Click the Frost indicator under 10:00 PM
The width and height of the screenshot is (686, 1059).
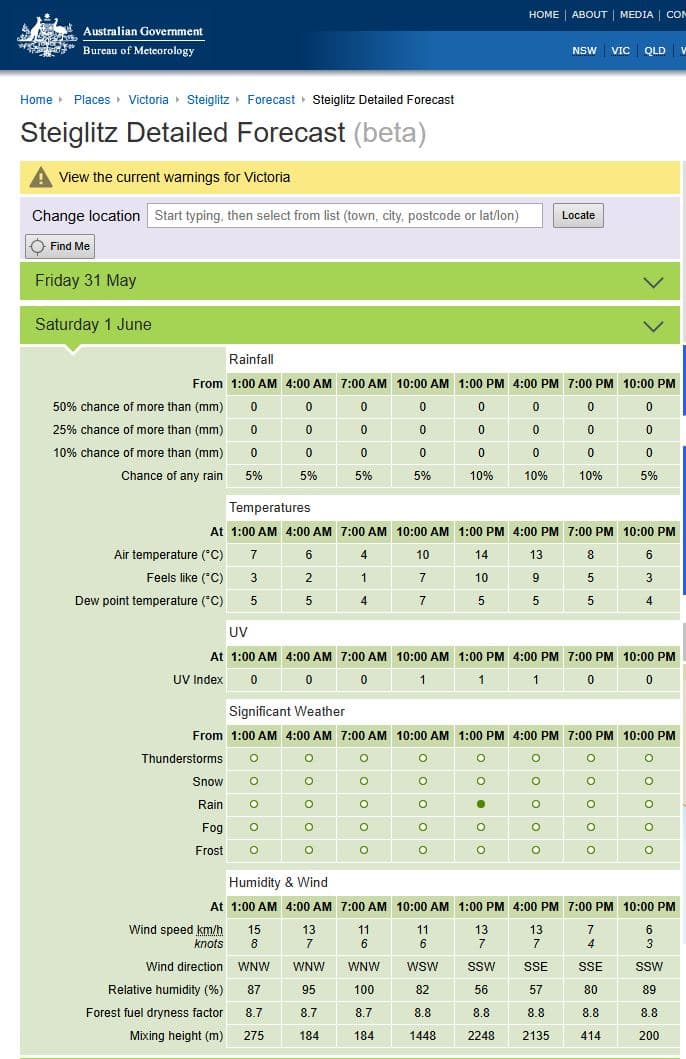(x=649, y=850)
